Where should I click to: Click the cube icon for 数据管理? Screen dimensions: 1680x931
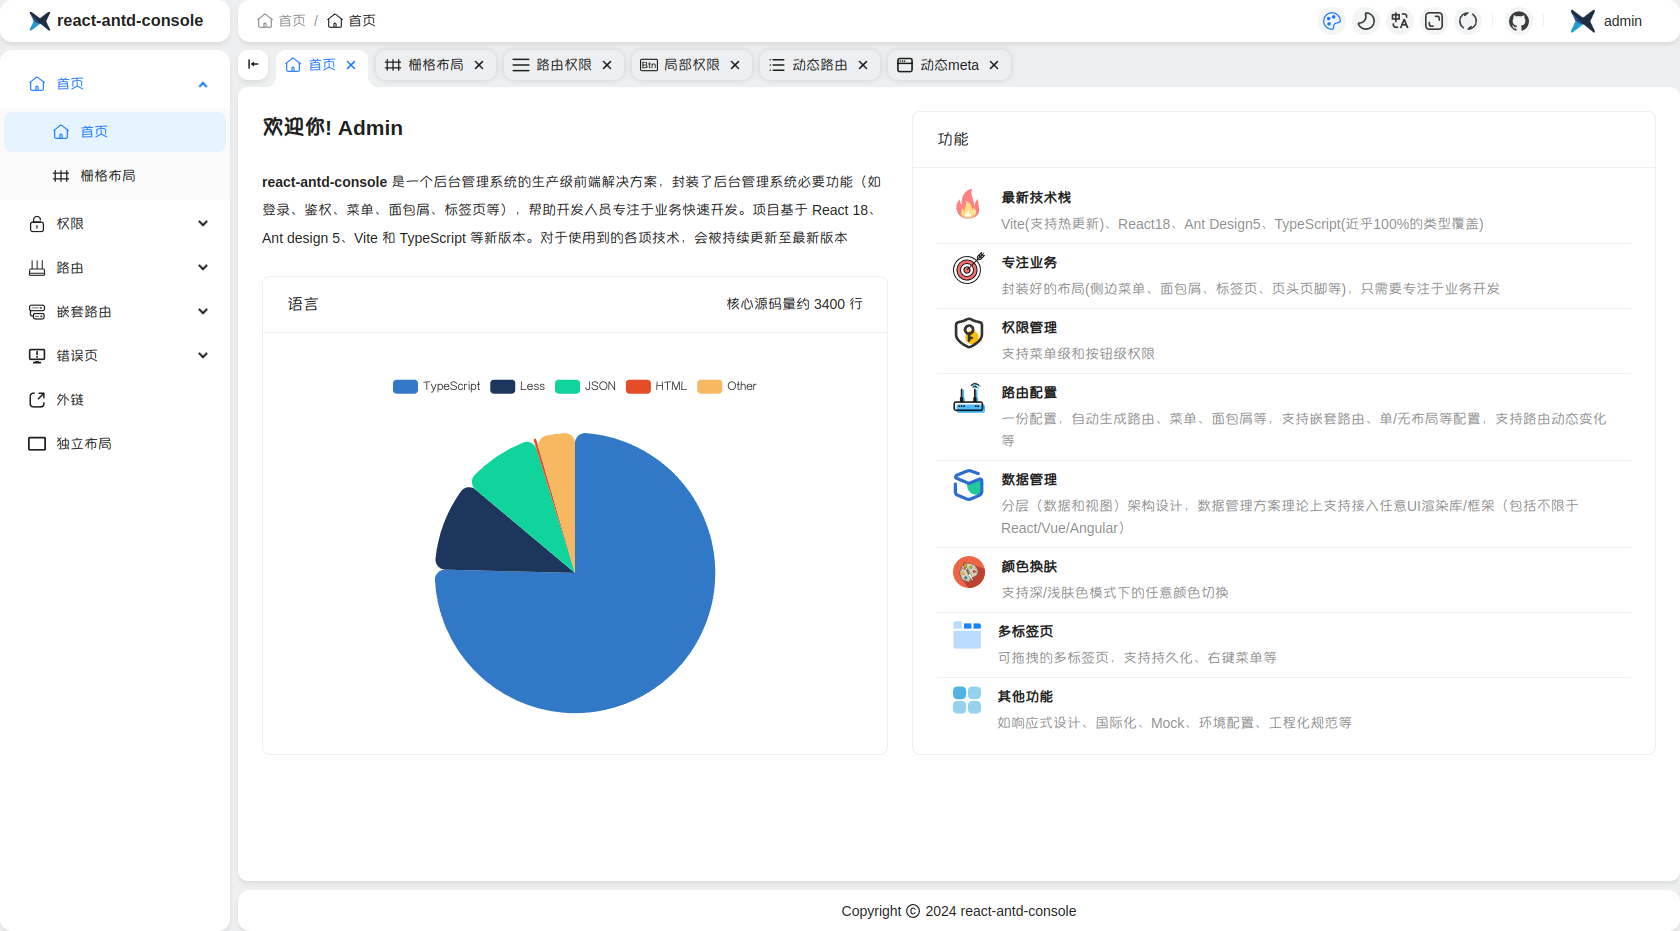click(968, 485)
